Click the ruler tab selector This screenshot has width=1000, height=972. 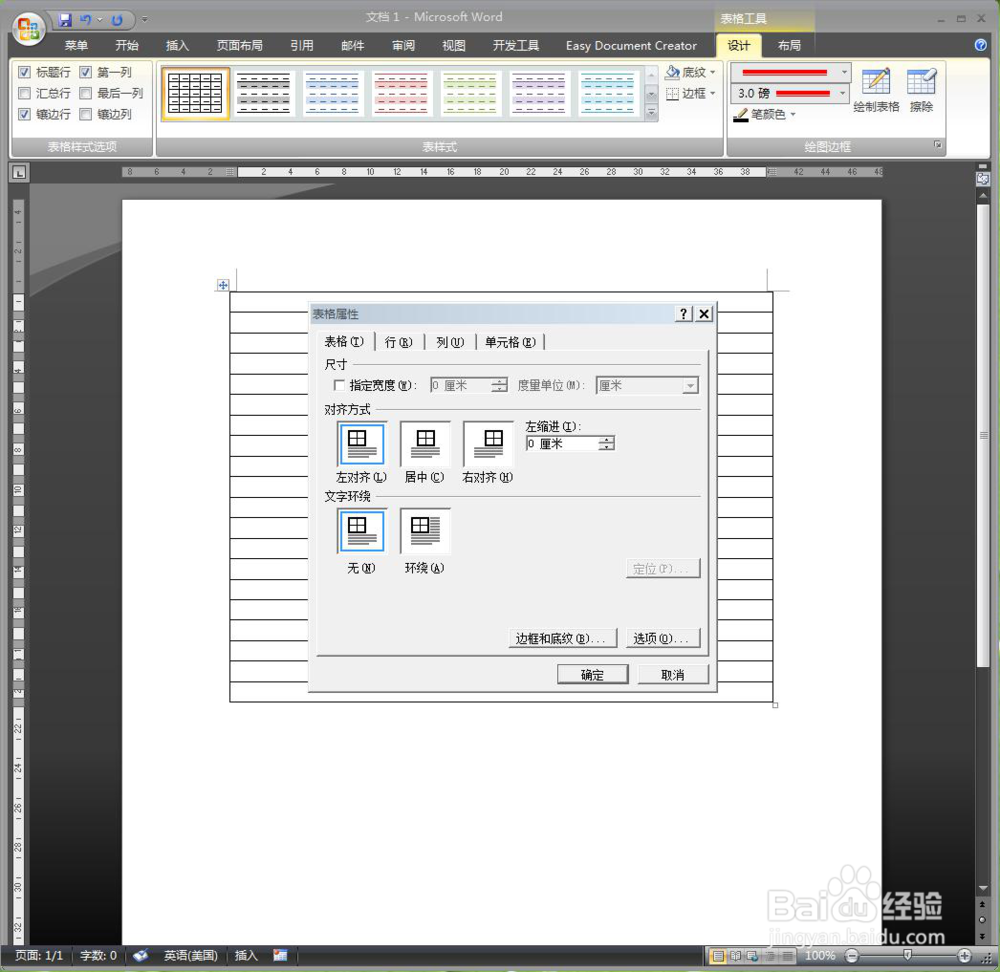(19, 172)
